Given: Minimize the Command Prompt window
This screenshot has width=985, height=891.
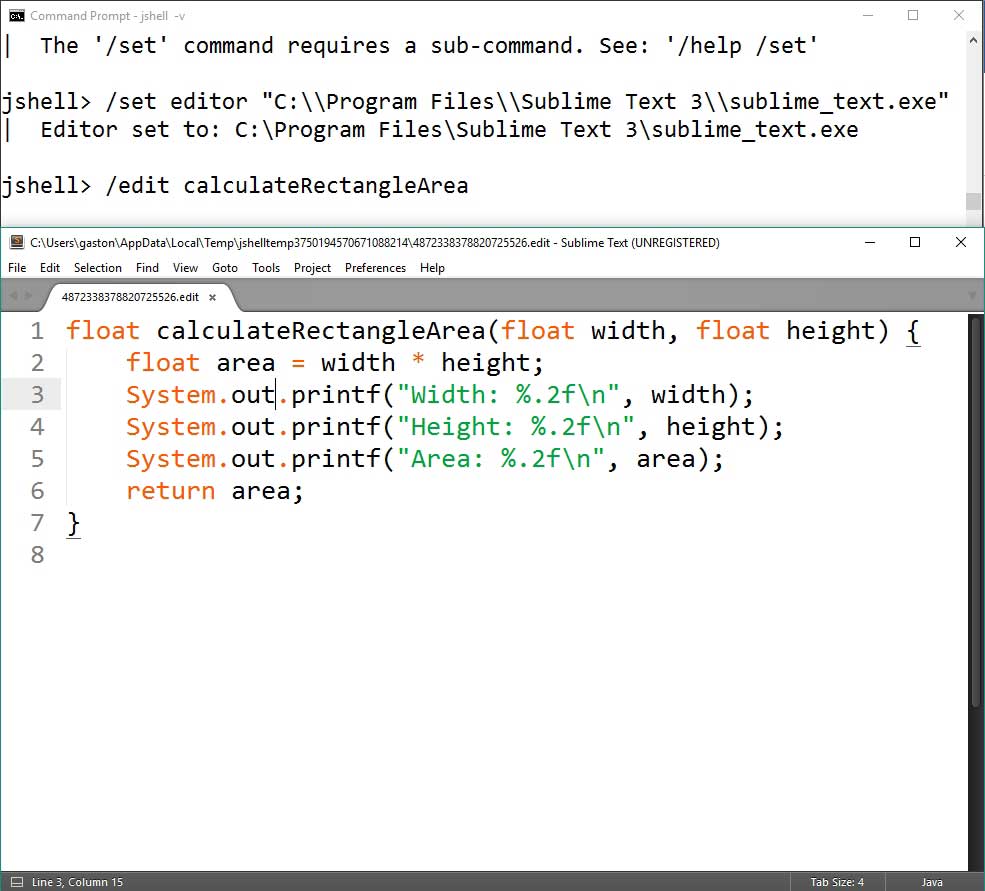Looking at the screenshot, I should point(868,16).
